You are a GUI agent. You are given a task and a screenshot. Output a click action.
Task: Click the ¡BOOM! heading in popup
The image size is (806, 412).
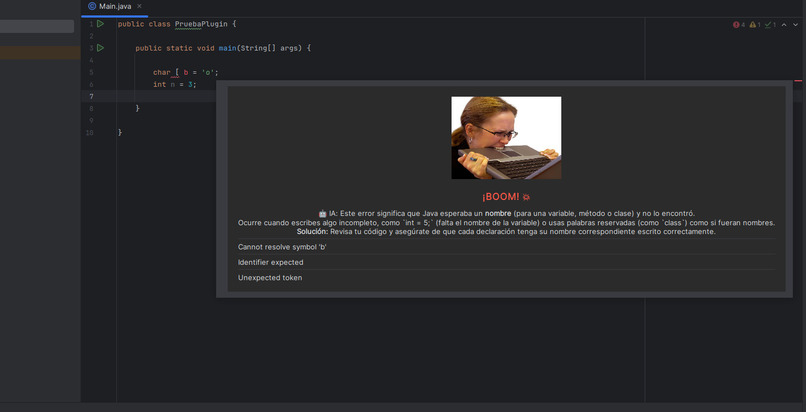pos(506,197)
